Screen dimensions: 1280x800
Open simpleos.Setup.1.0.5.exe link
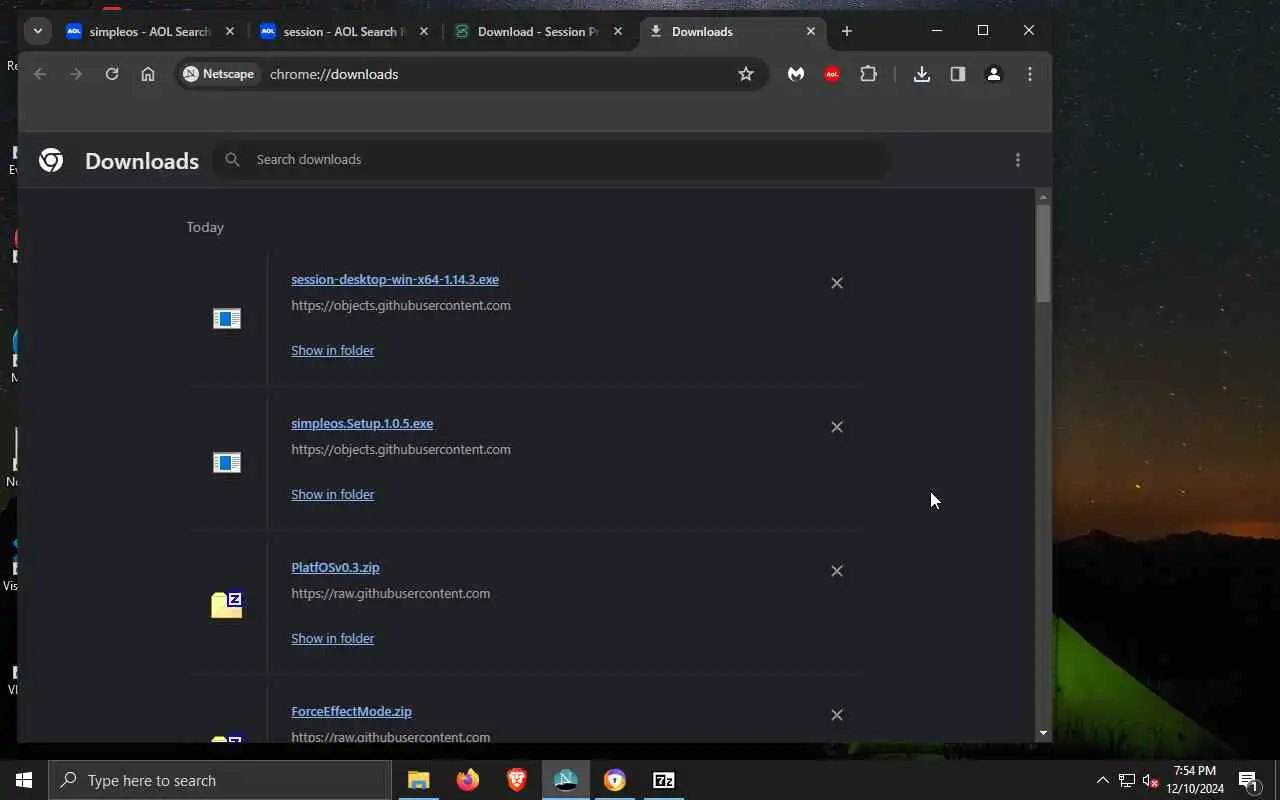pyautogui.click(x=362, y=424)
